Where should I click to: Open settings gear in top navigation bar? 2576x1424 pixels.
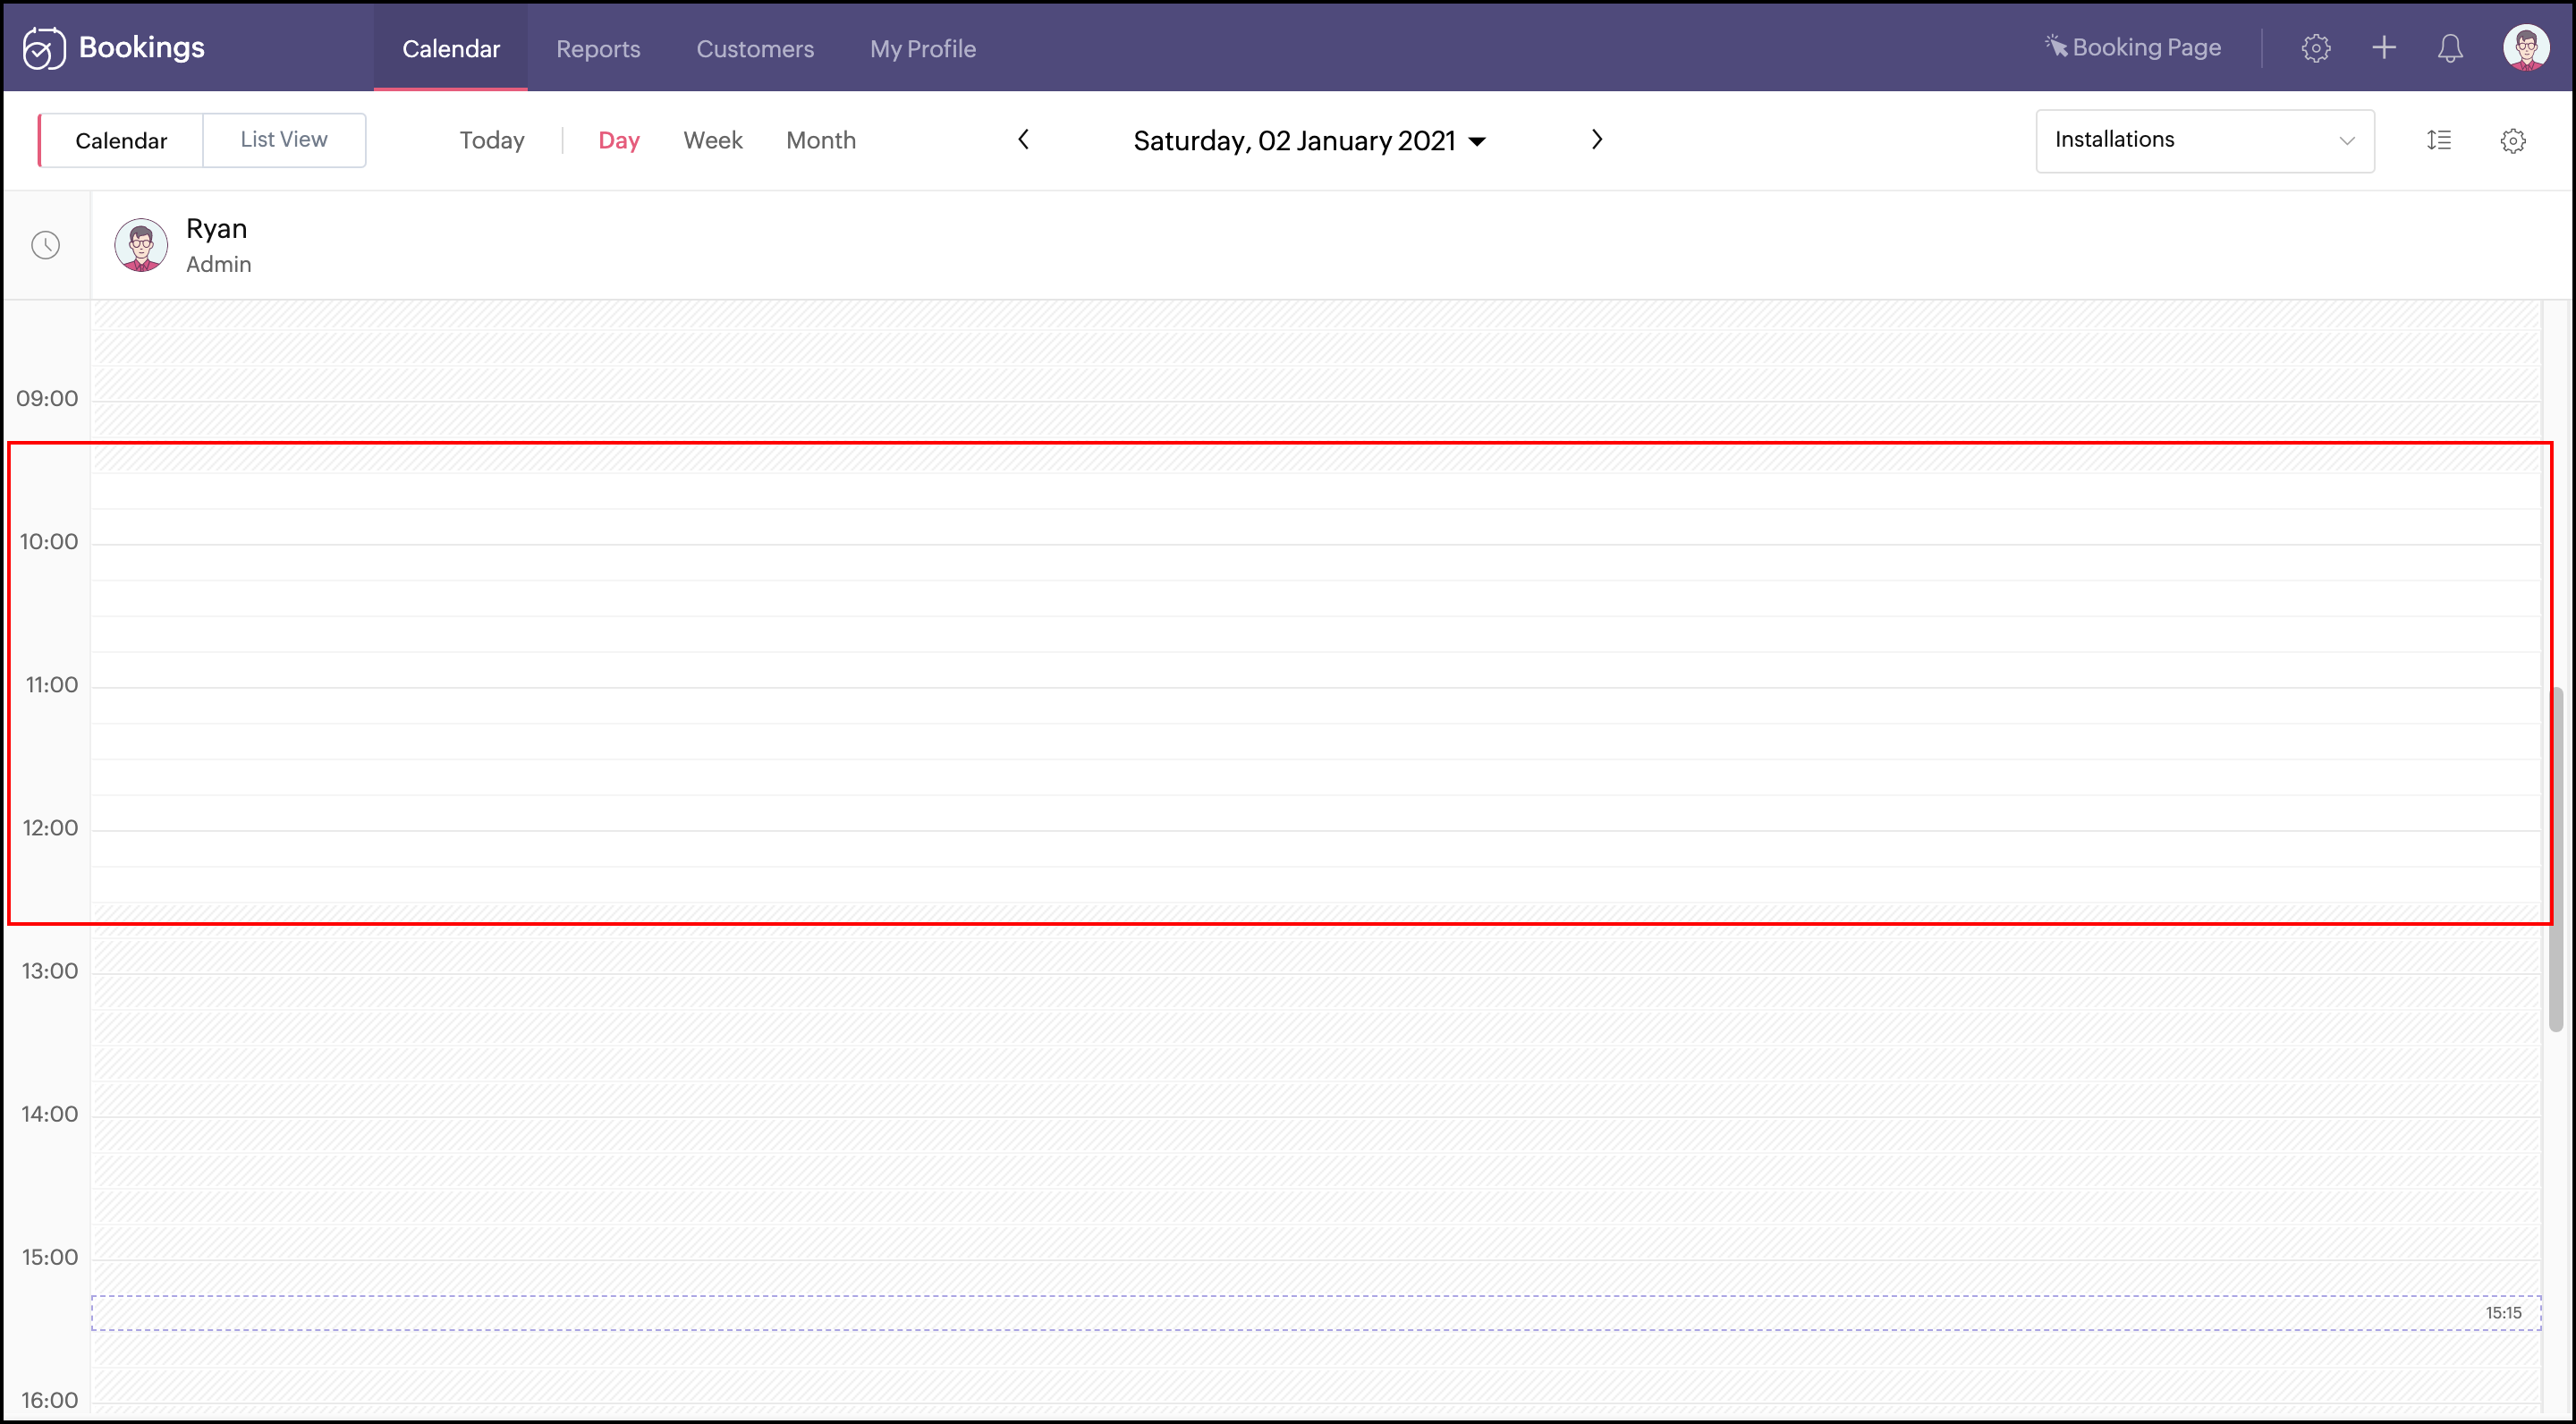[2315, 48]
